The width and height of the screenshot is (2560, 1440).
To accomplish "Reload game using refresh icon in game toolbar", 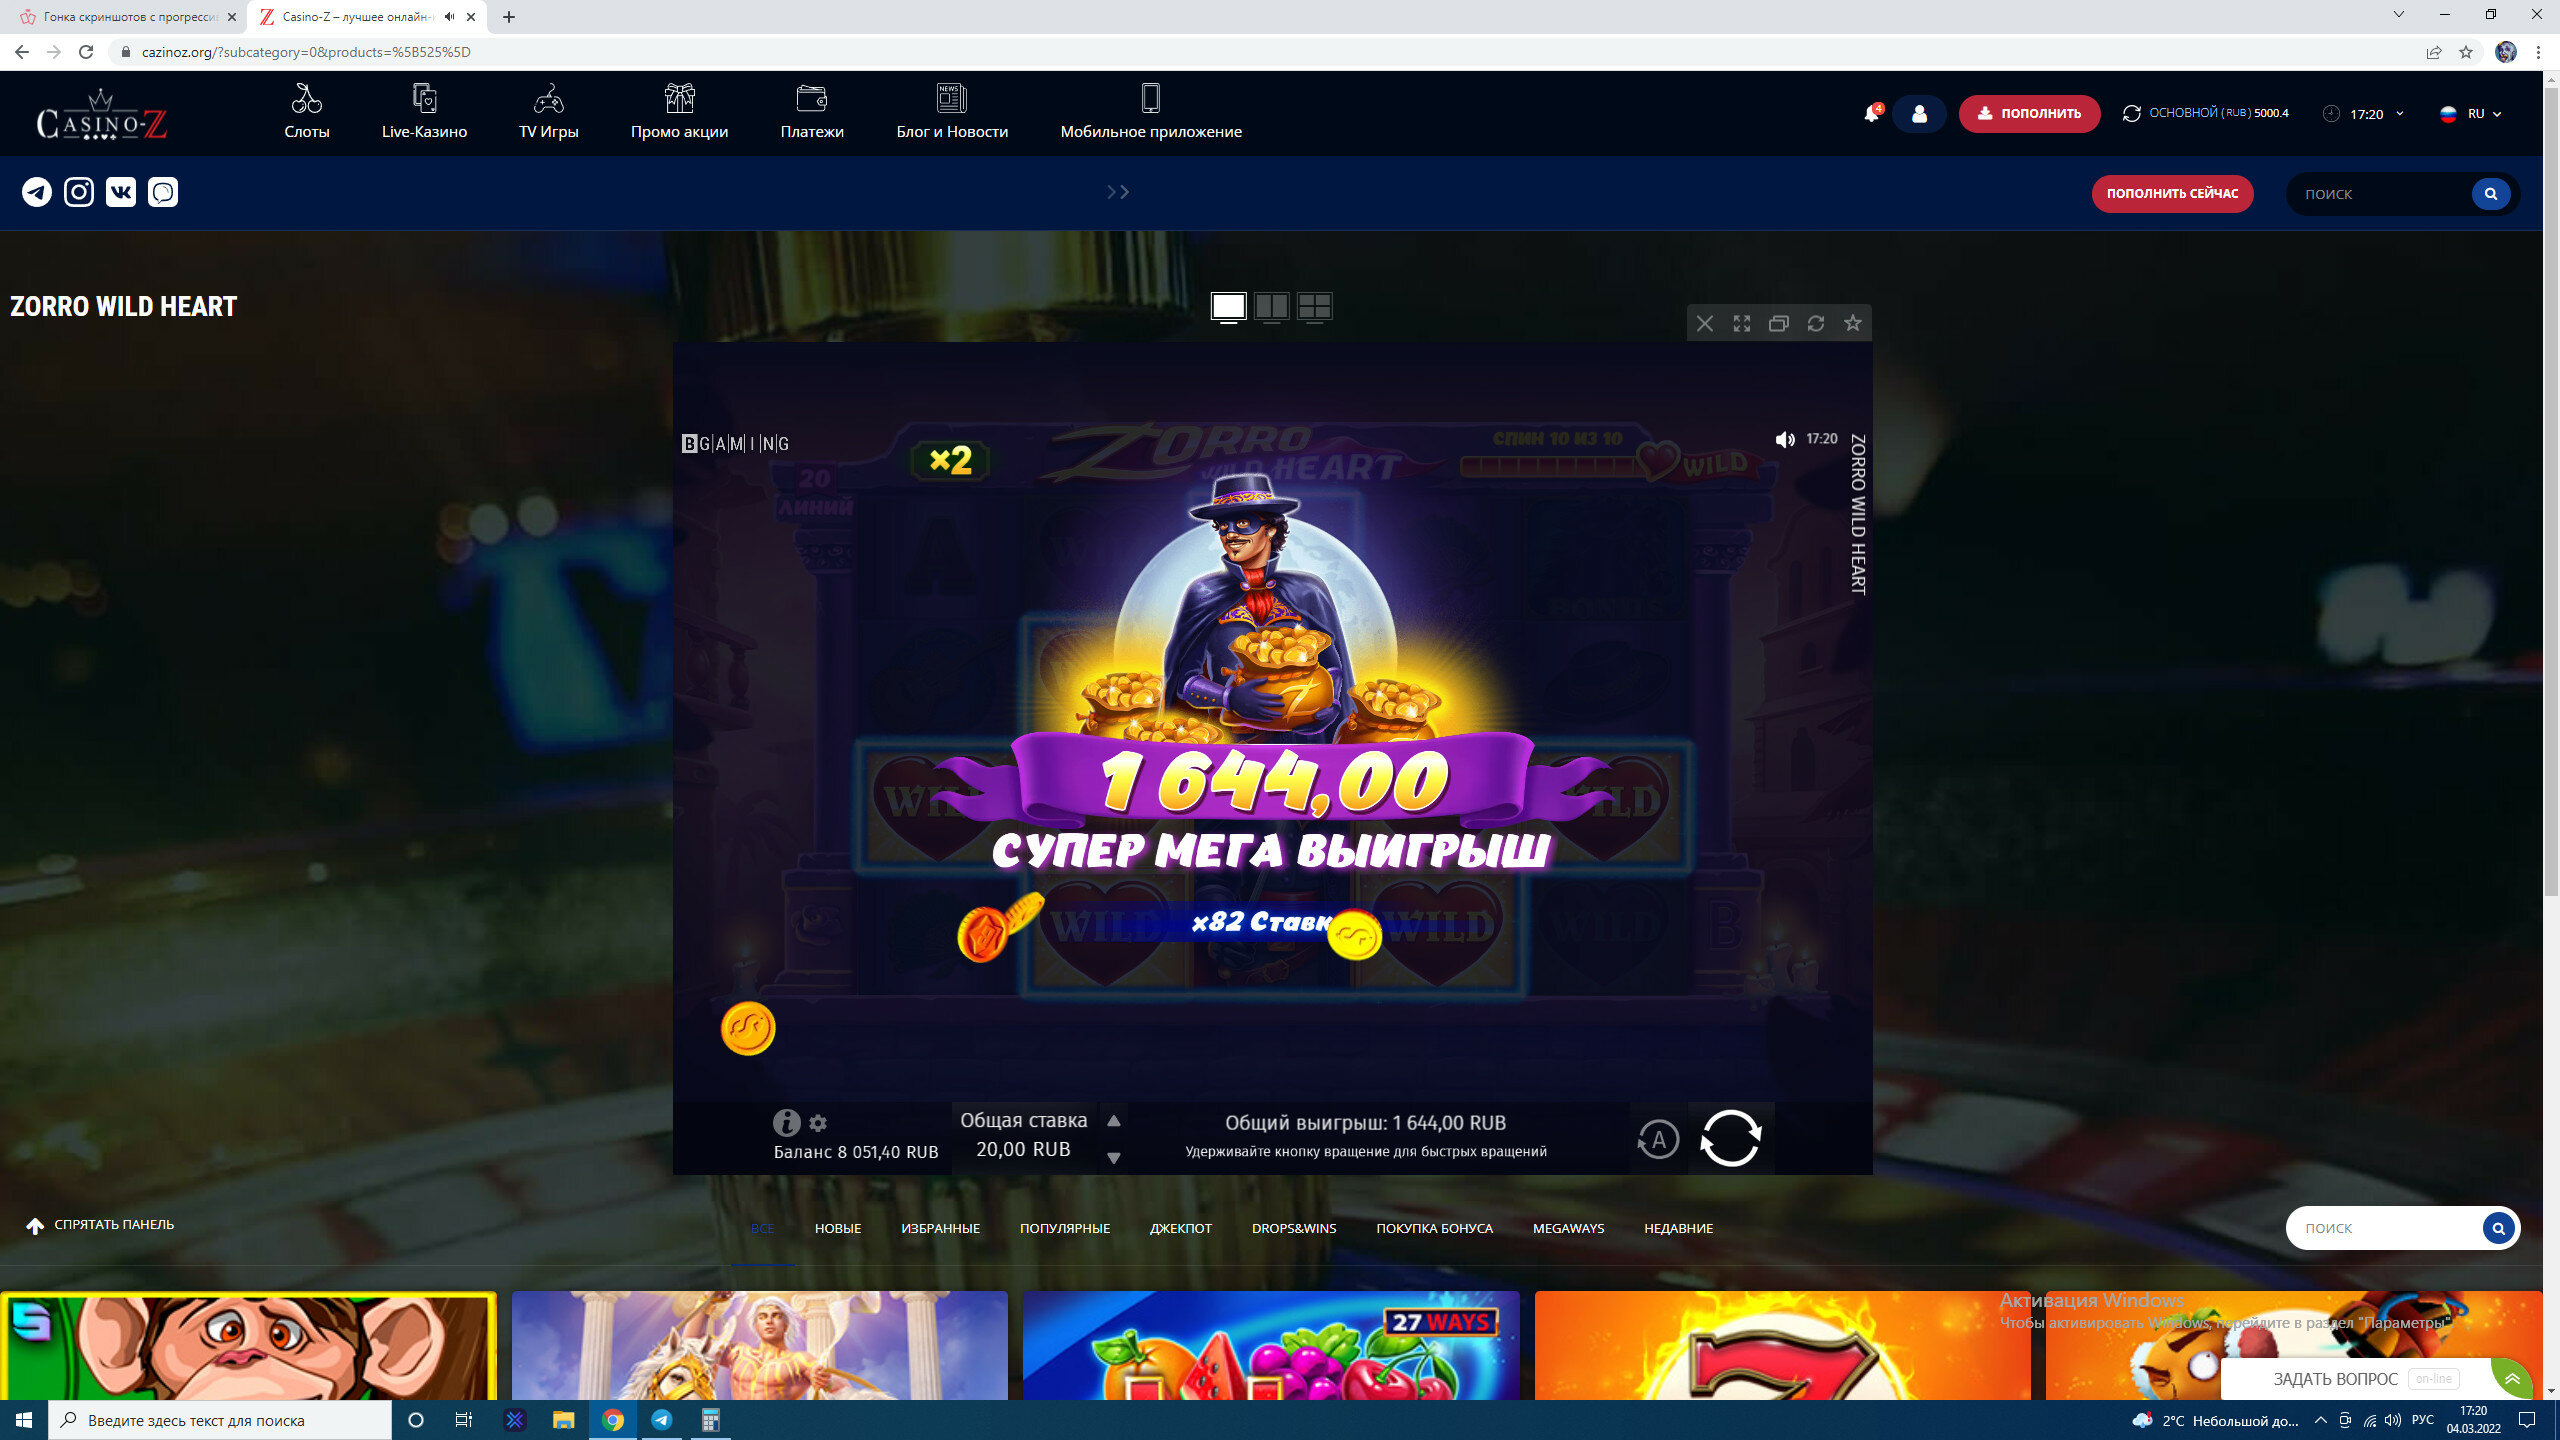I will coord(1815,323).
